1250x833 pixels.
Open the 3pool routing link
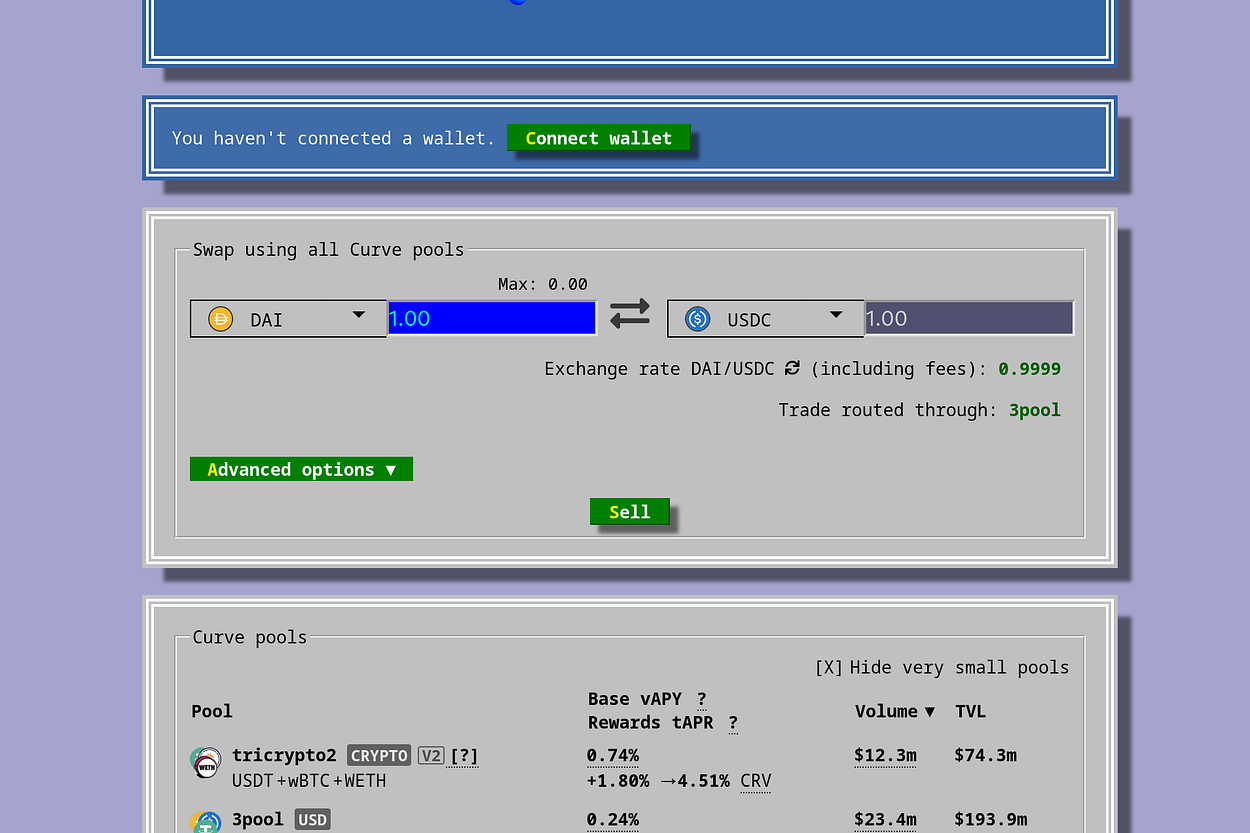[1035, 410]
